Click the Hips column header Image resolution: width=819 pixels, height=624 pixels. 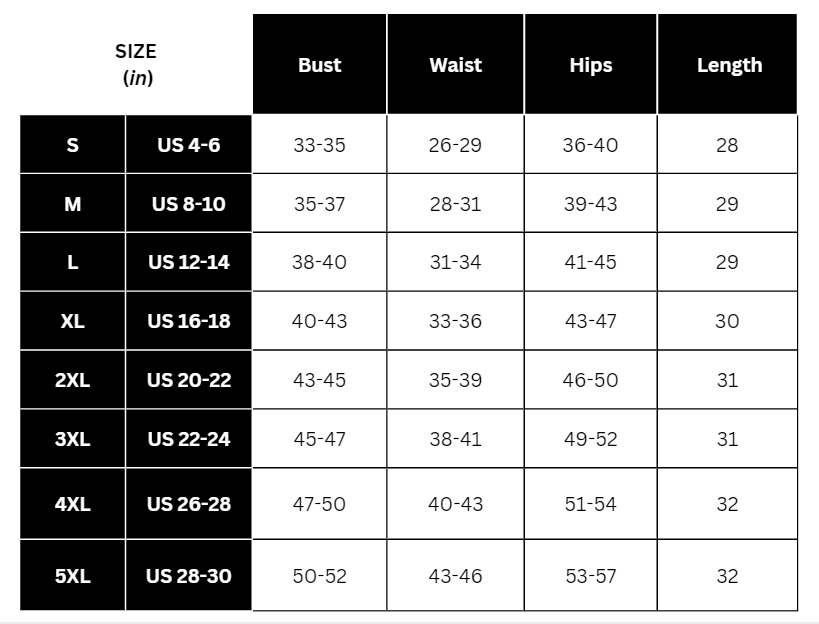click(590, 64)
